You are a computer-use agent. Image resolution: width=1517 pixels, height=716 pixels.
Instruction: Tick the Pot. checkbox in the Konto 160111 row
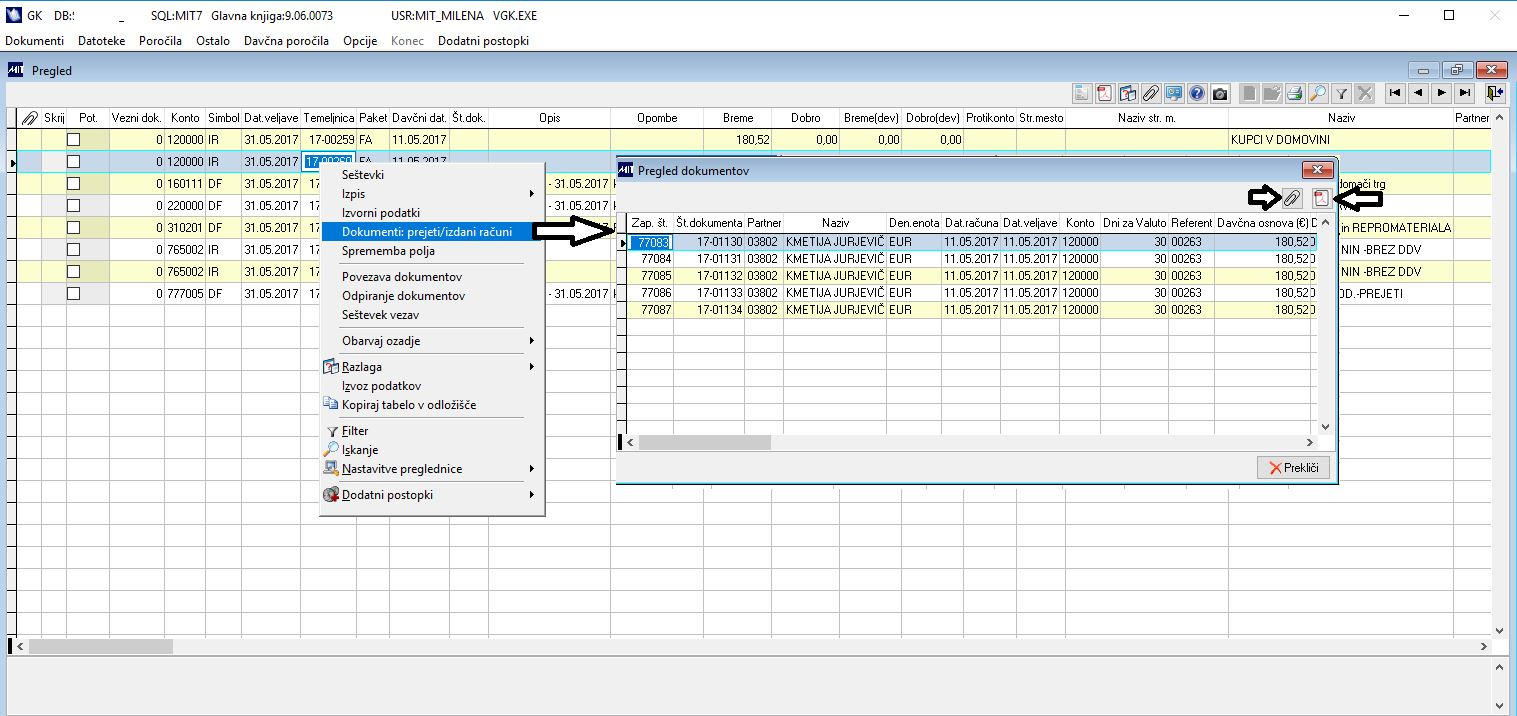[x=73, y=184]
